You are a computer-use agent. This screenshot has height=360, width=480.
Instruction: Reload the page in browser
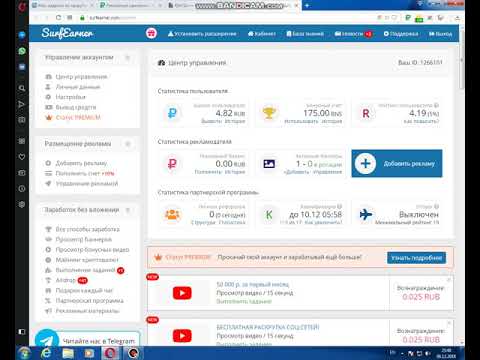point(58,18)
